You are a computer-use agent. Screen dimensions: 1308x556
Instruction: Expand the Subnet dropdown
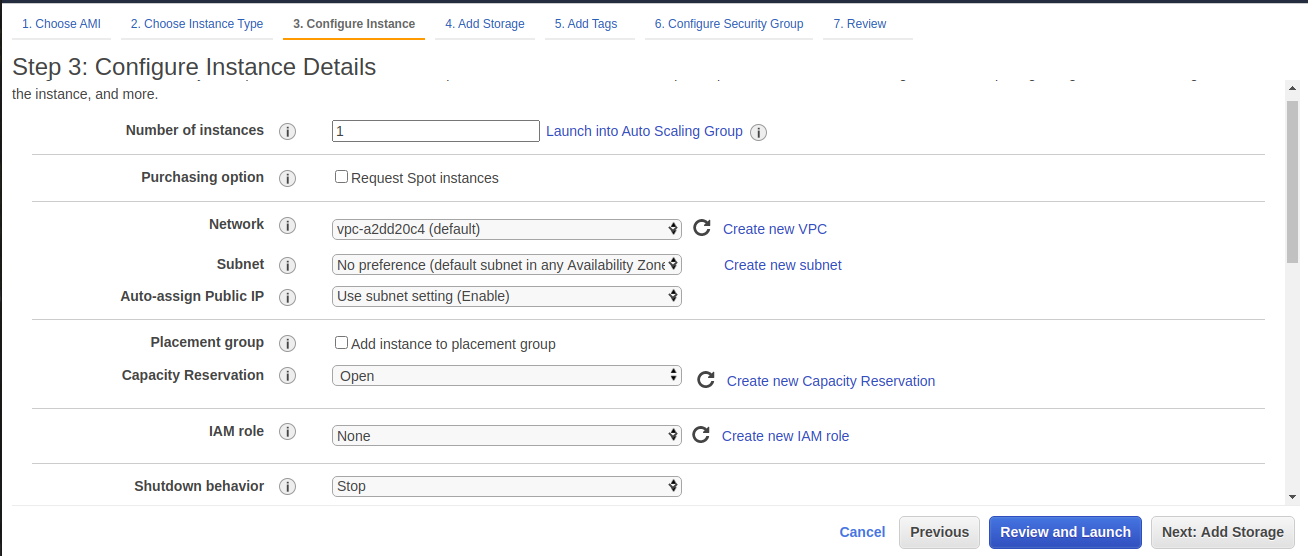click(506, 265)
